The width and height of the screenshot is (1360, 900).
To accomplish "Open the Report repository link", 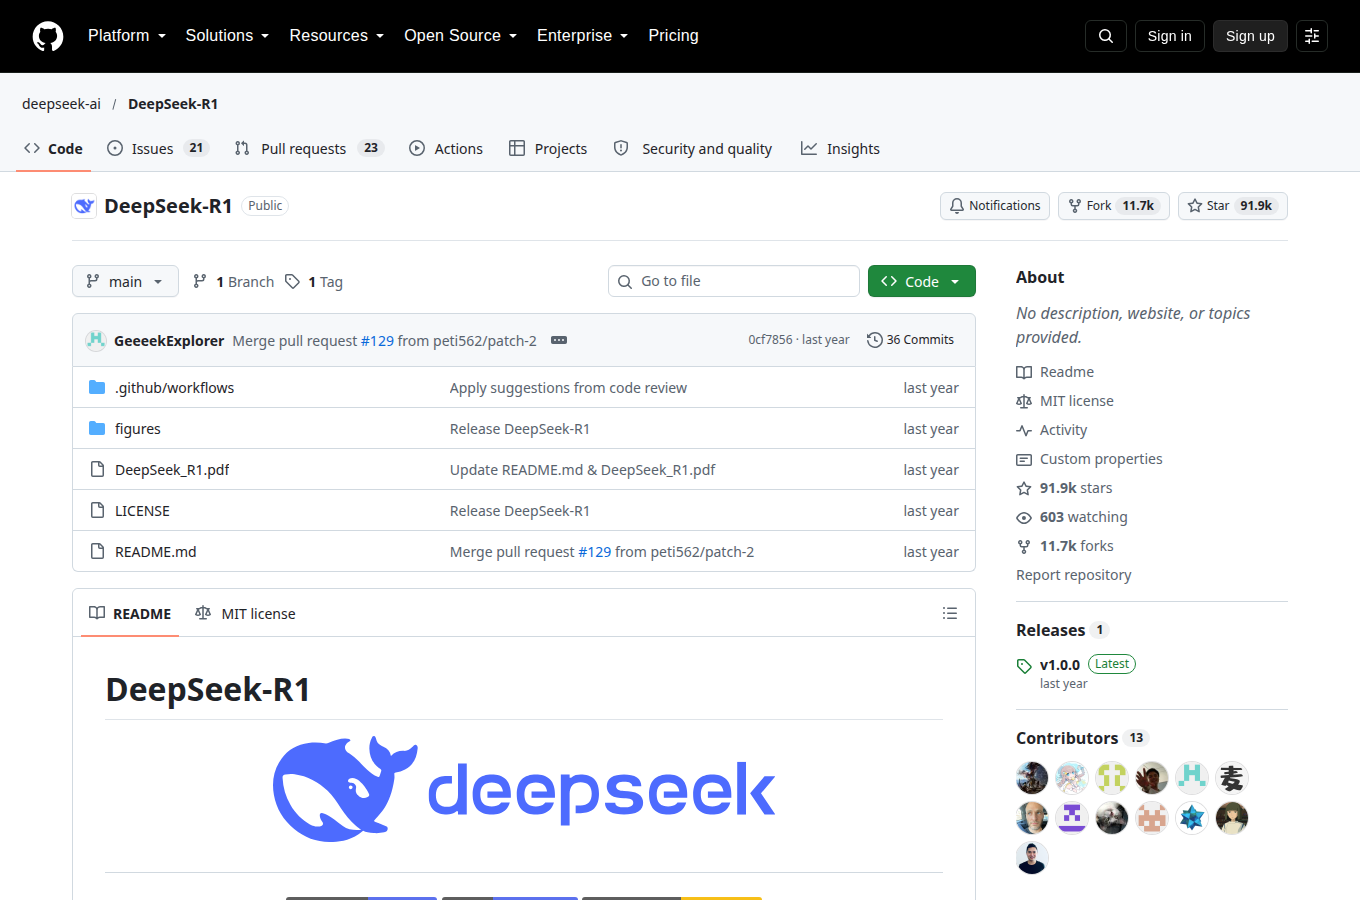I will 1074,575.
